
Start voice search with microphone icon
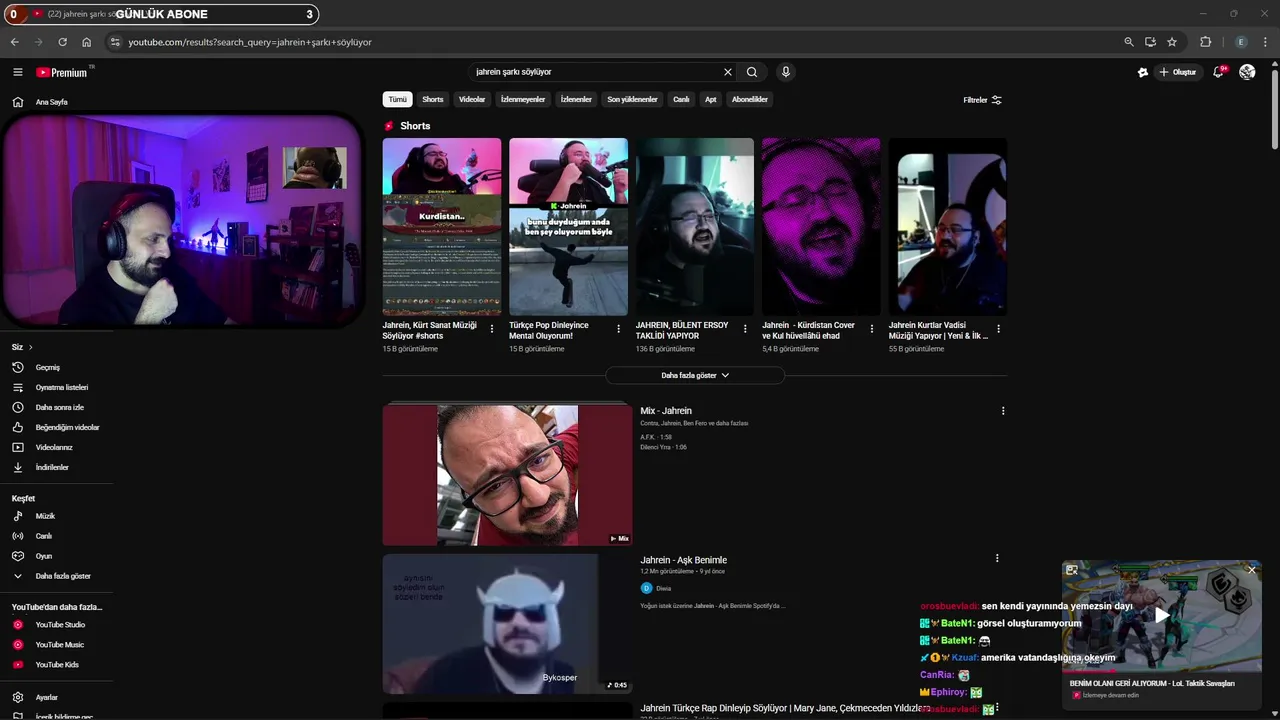click(x=786, y=72)
